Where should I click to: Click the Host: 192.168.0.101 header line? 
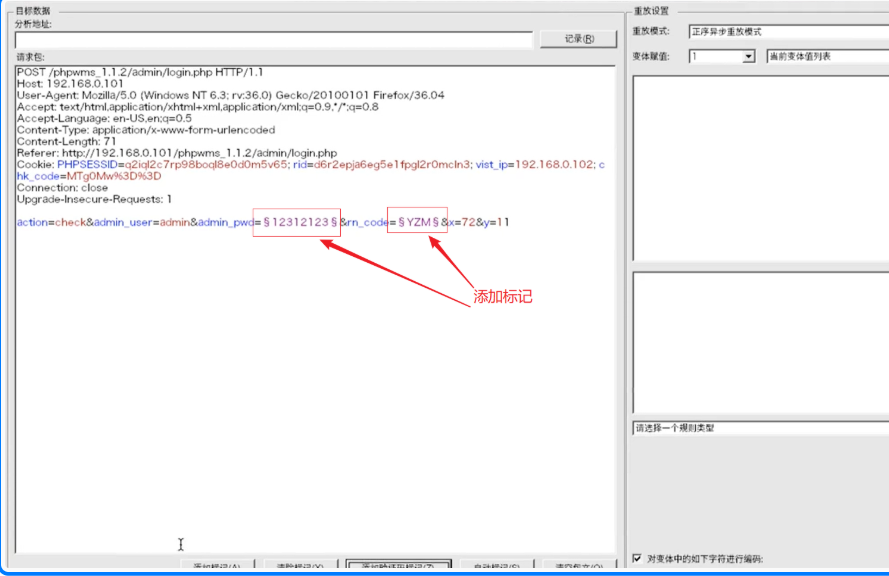[70, 83]
